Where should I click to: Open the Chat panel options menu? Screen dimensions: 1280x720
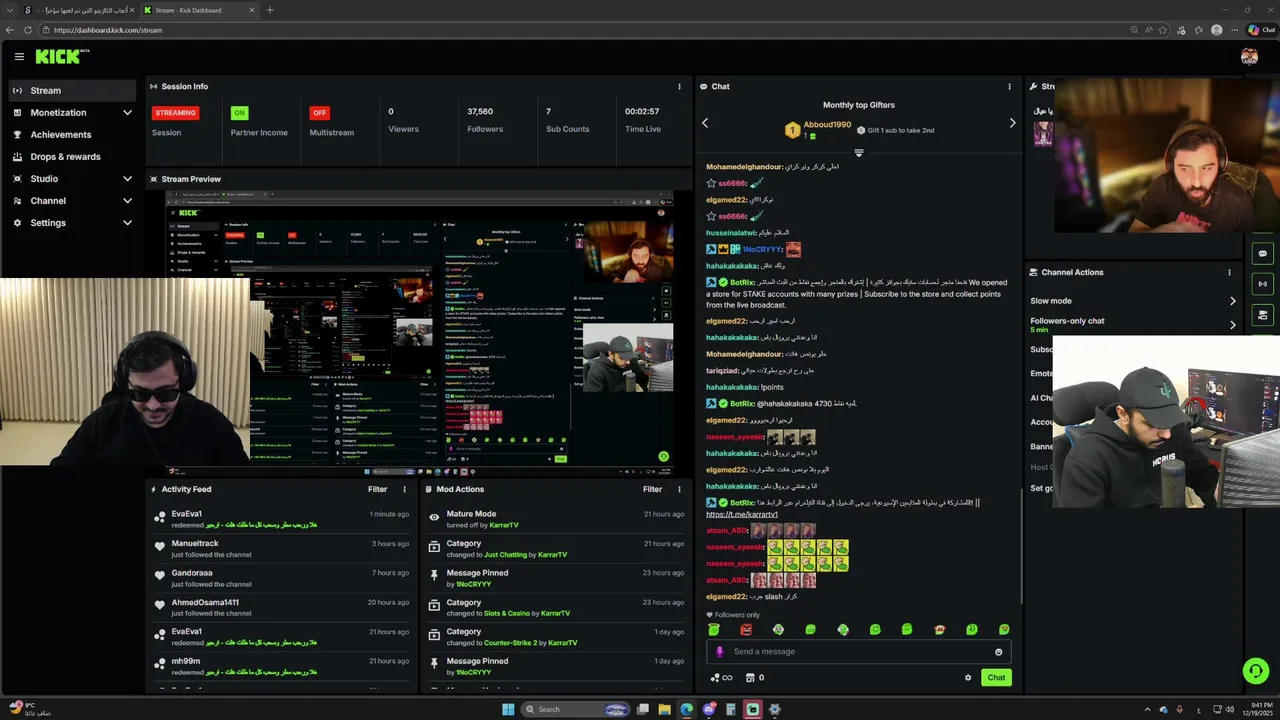tap(1009, 87)
